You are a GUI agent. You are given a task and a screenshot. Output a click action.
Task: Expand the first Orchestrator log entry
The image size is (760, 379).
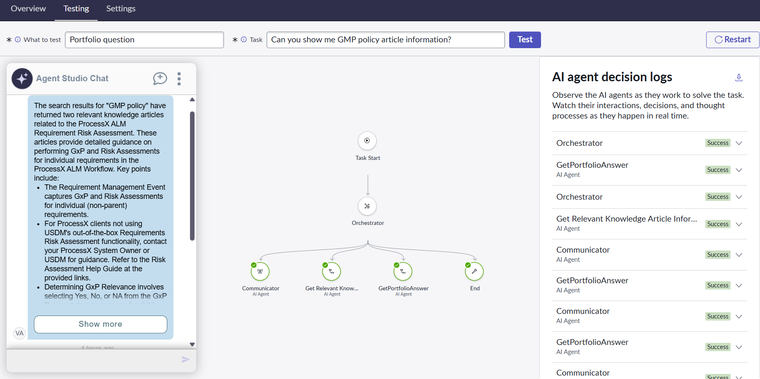(x=739, y=143)
